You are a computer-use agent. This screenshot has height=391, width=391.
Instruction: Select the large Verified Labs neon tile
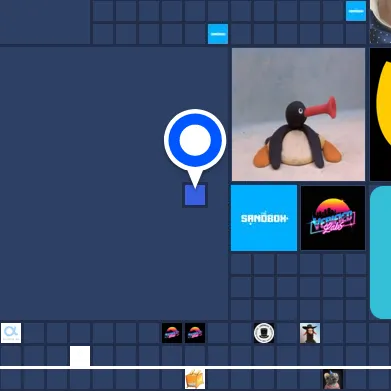click(333, 218)
